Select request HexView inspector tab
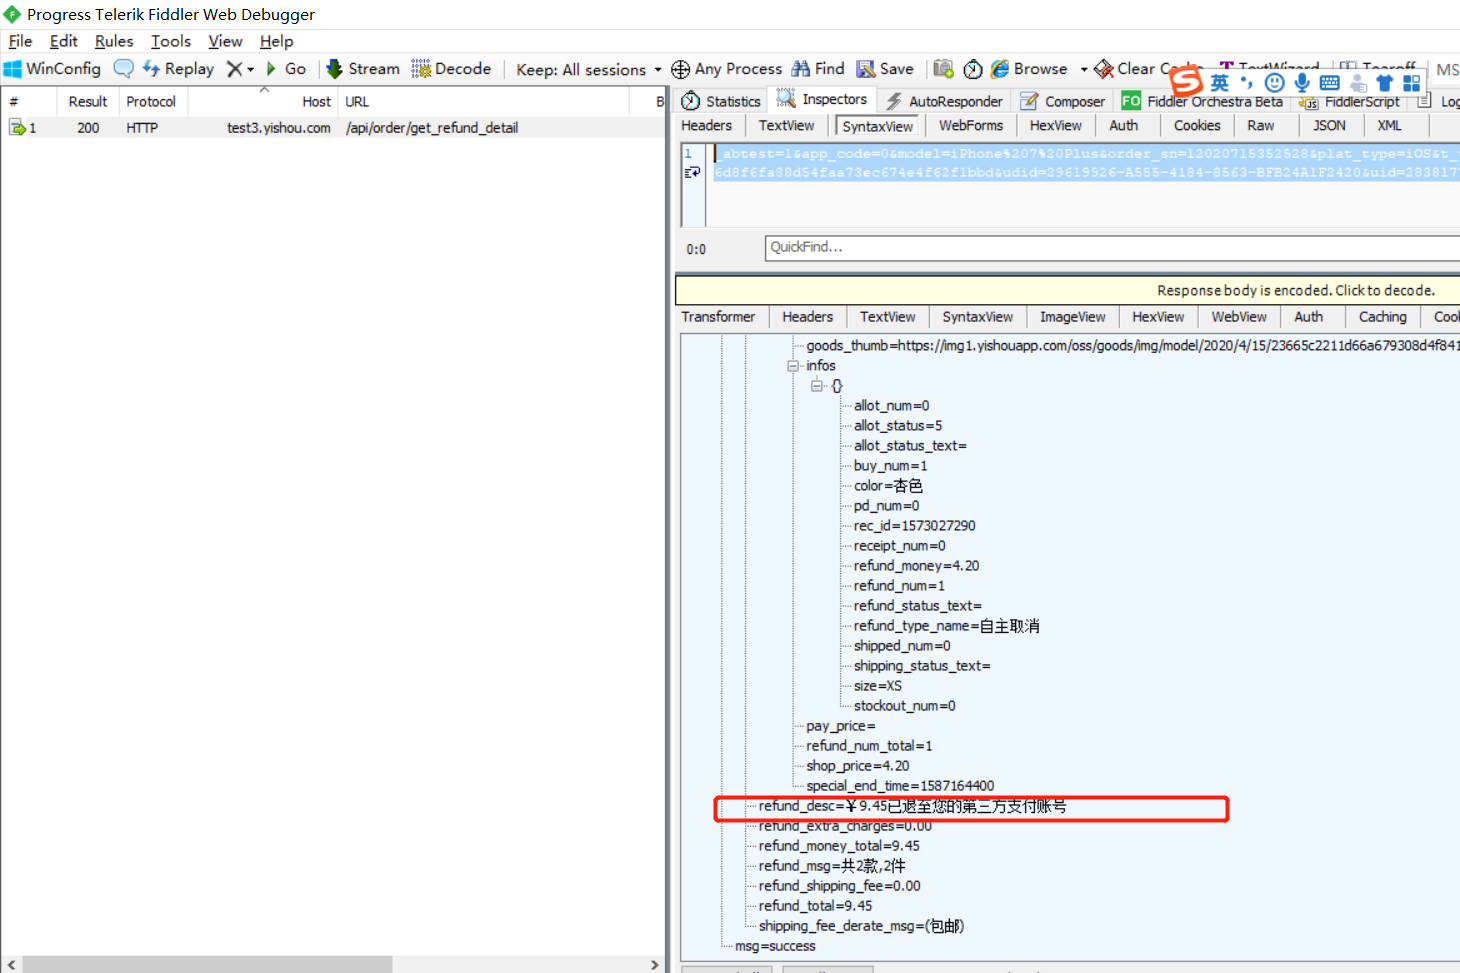The width and height of the screenshot is (1460, 973). pyautogui.click(x=1056, y=125)
